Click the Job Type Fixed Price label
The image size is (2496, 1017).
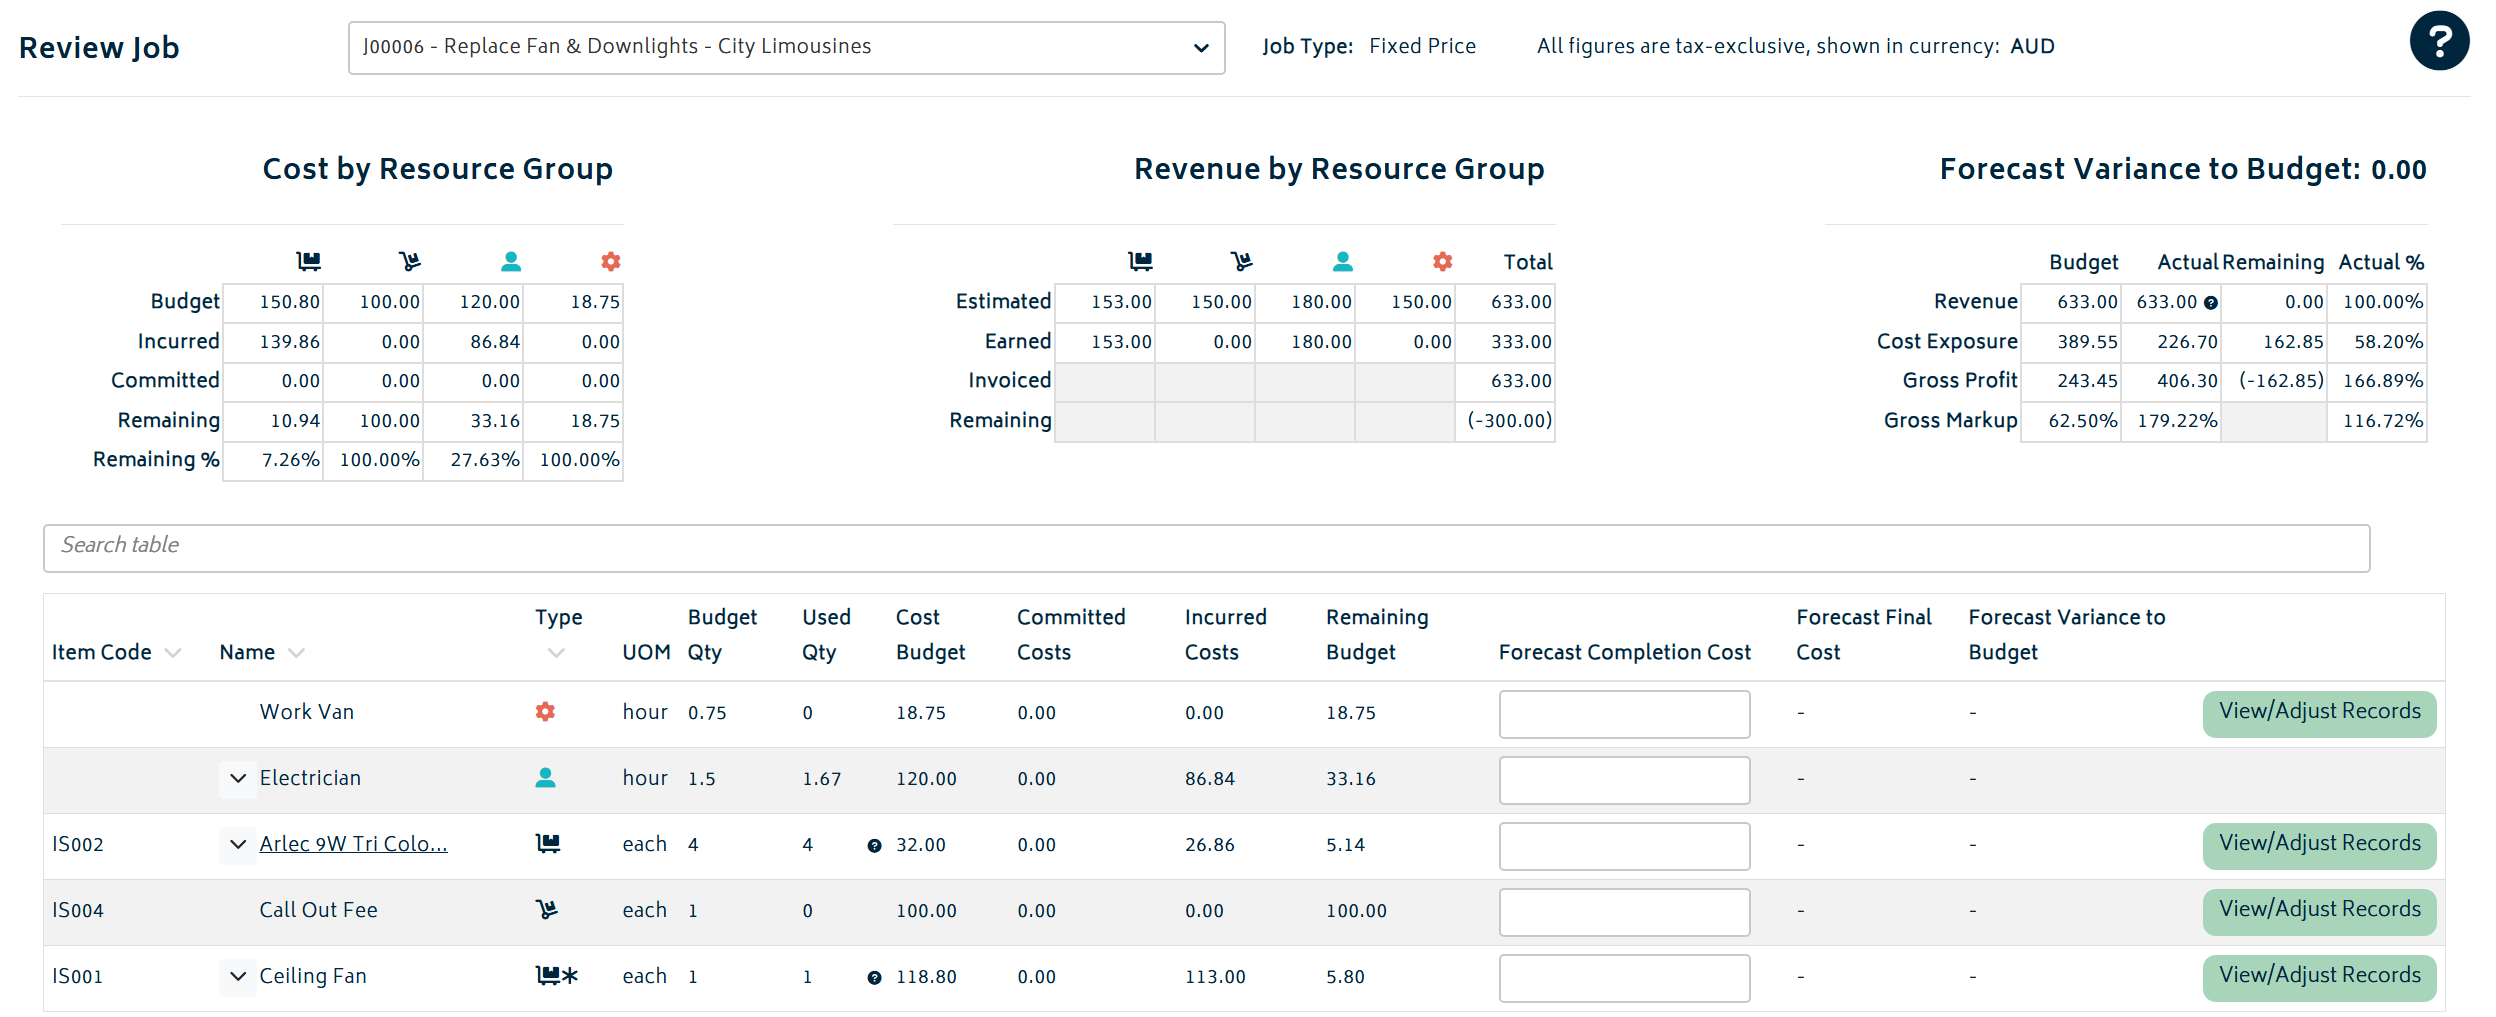tap(1368, 46)
